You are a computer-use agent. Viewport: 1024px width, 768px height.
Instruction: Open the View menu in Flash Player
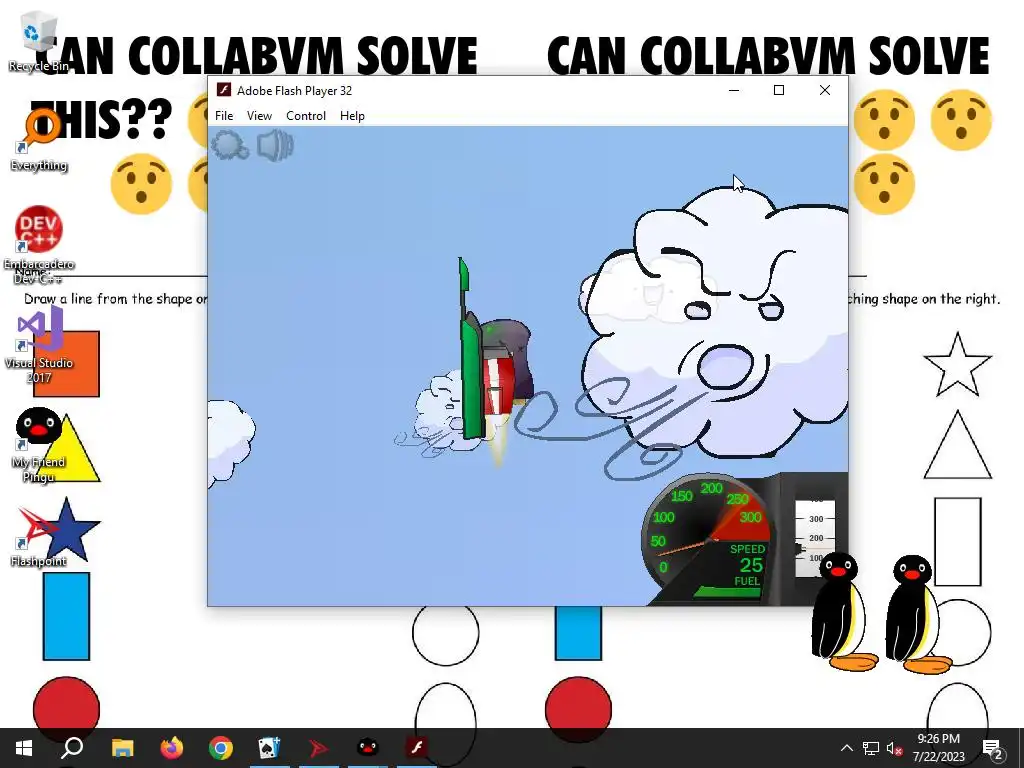[259, 116]
